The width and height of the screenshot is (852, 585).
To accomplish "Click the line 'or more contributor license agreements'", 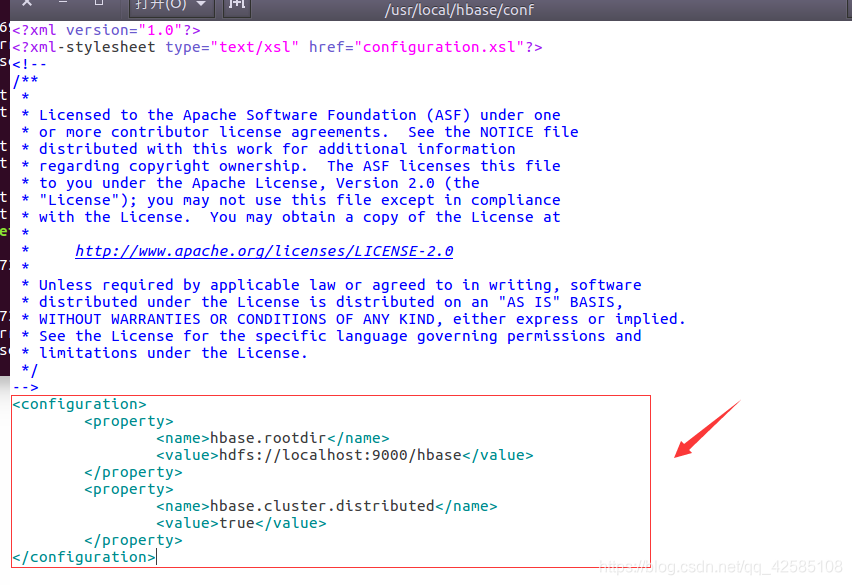I will tap(300, 132).
